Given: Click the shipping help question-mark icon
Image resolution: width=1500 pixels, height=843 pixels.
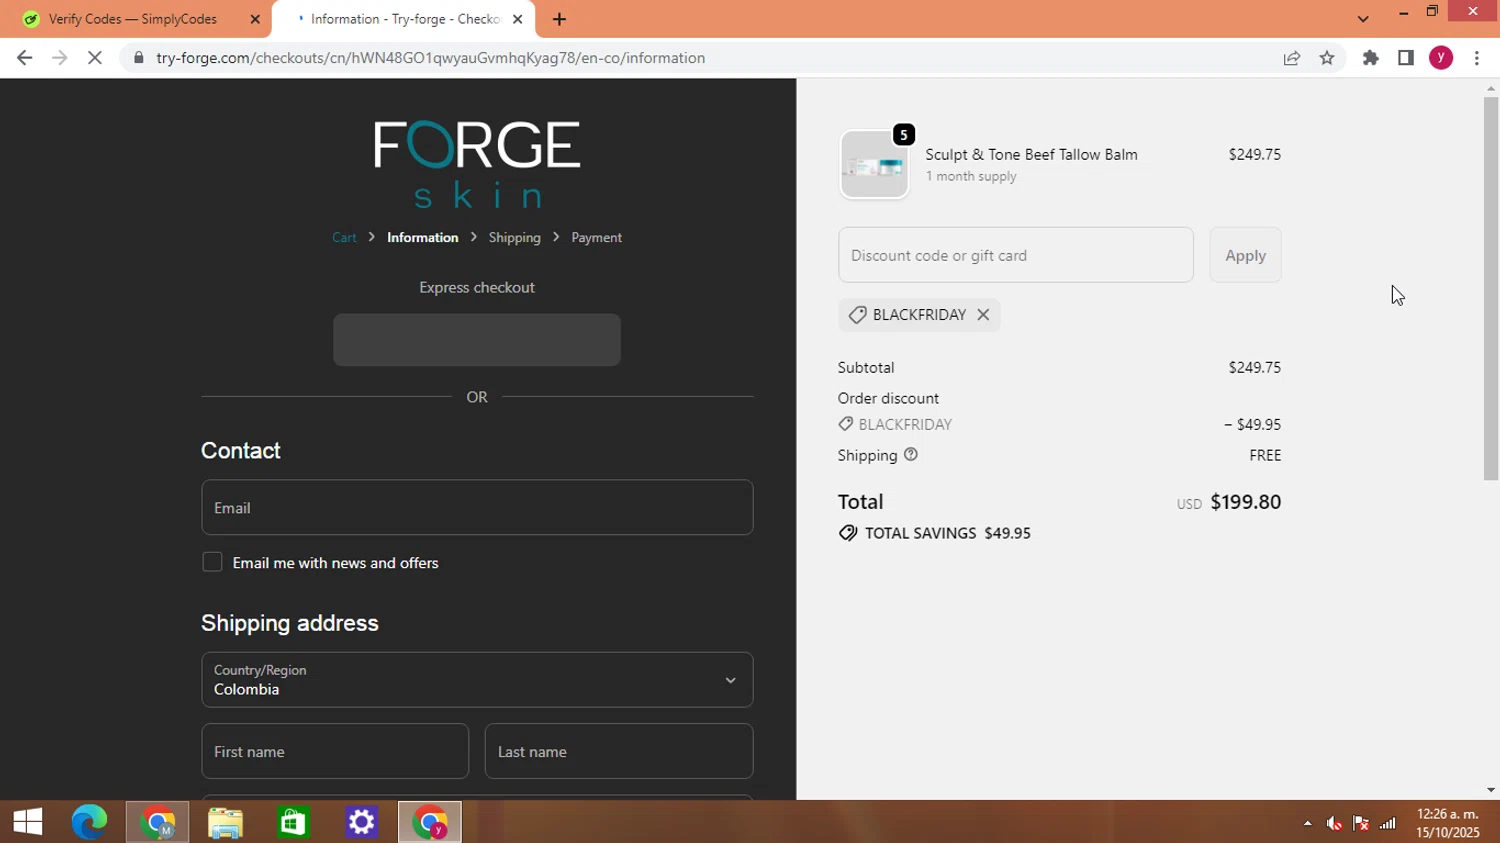Looking at the screenshot, I should tap(911, 454).
